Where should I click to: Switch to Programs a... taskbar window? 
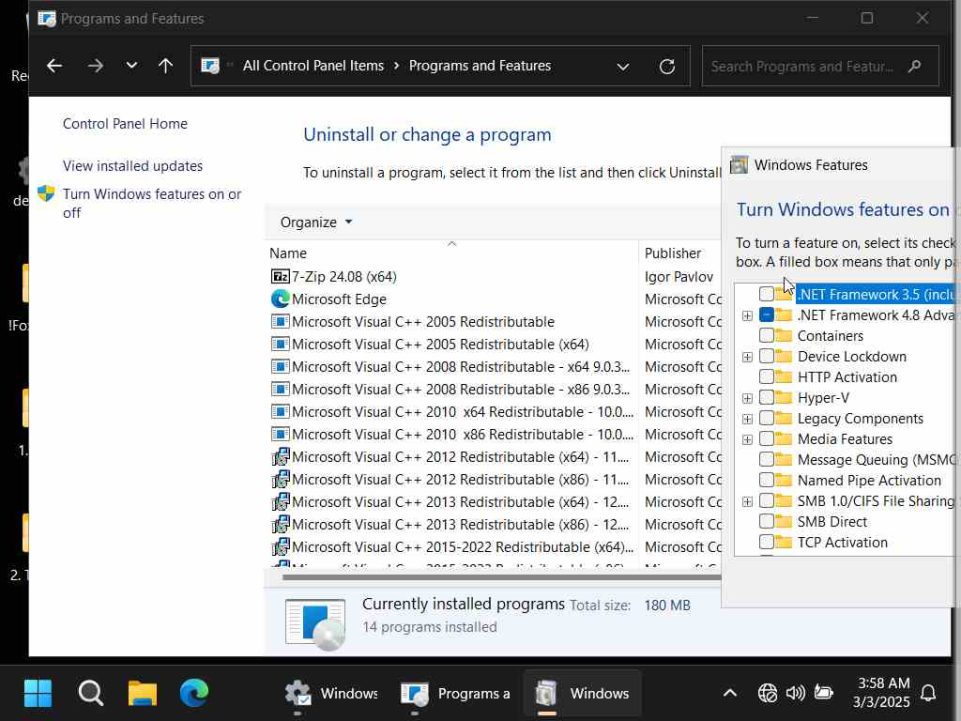coord(455,693)
